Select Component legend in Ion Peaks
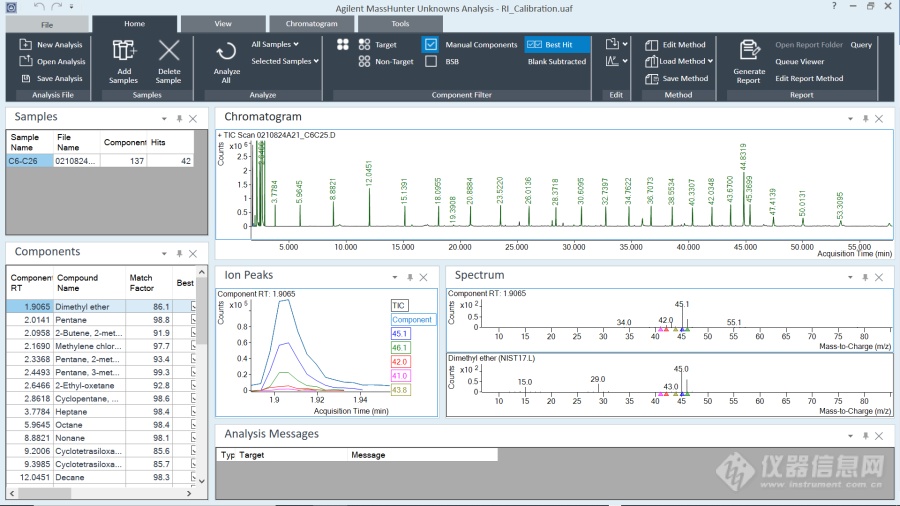The image size is (900, 506). click(413, 320)
